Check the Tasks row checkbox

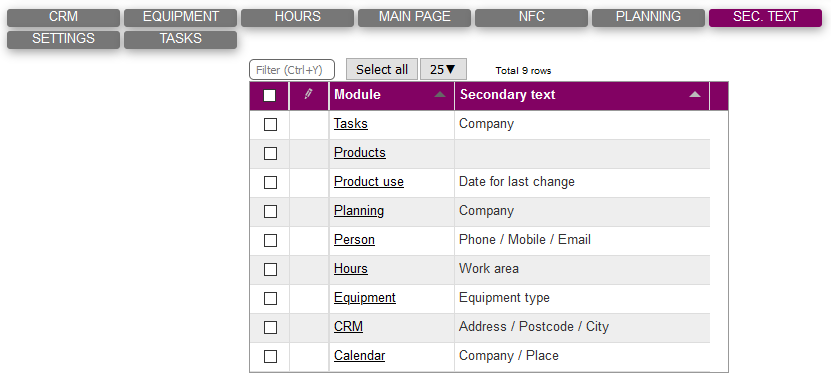tap(270, 125)
